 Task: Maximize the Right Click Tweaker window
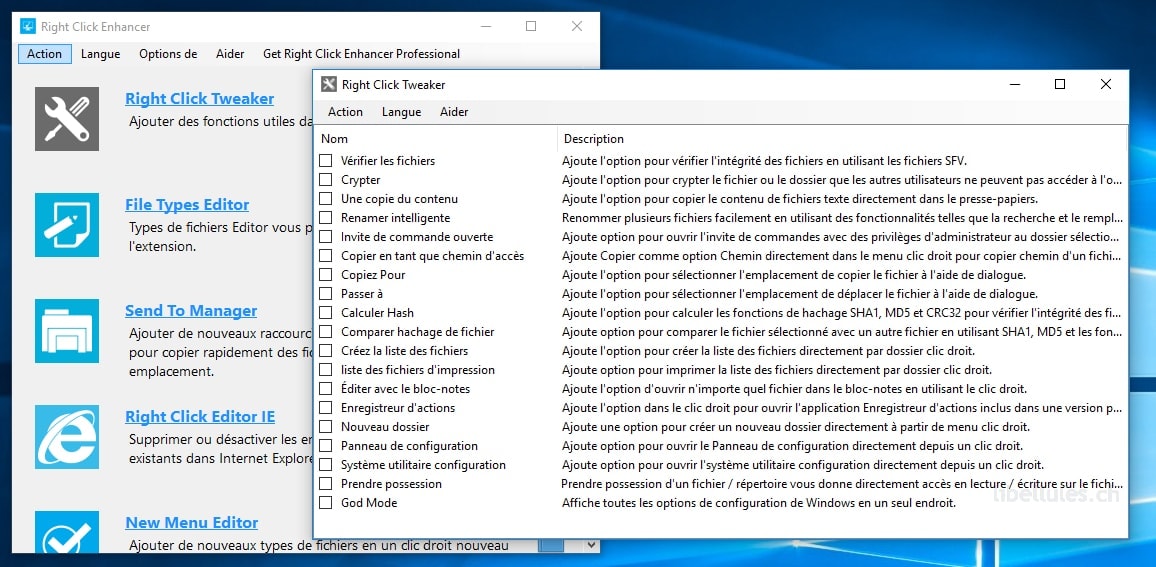click(1059, 85)
